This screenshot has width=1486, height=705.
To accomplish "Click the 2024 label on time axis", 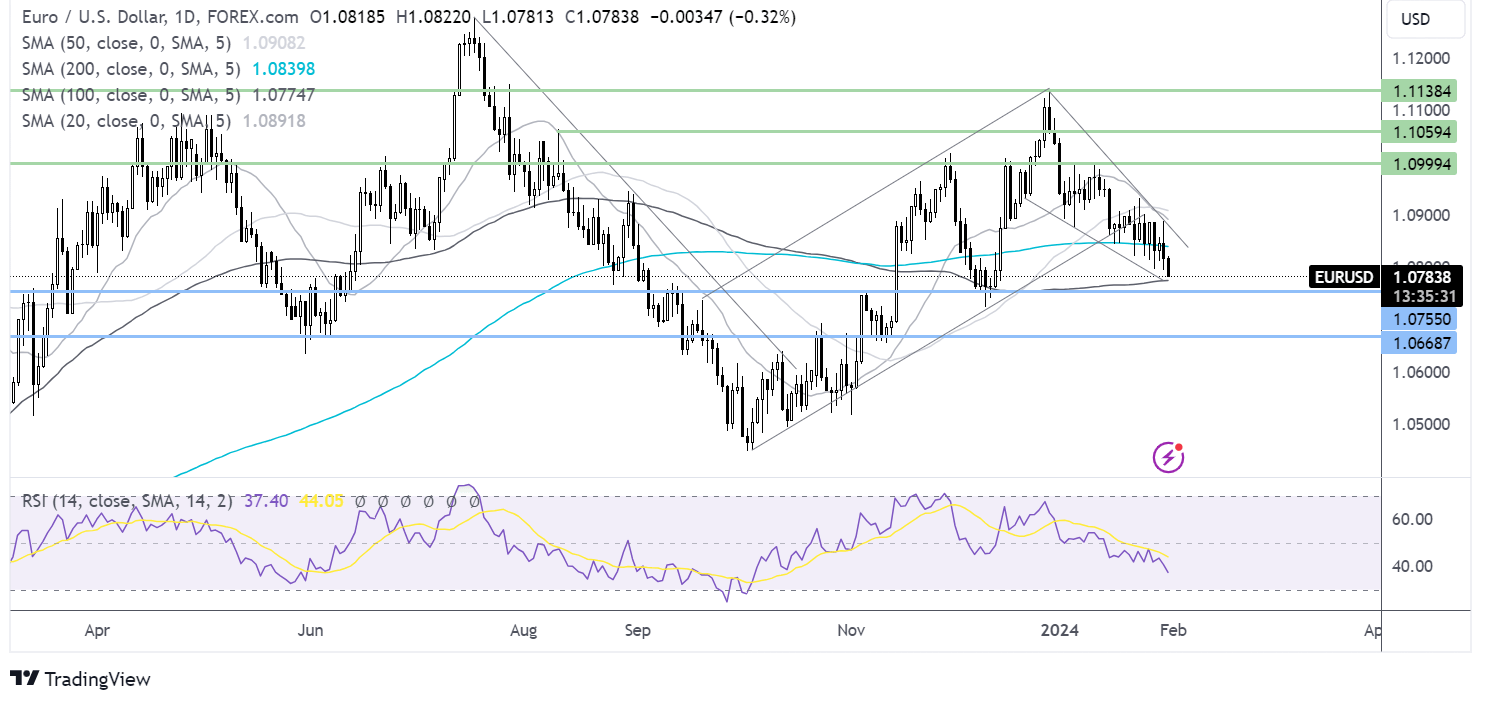I will coord(1059,630).
